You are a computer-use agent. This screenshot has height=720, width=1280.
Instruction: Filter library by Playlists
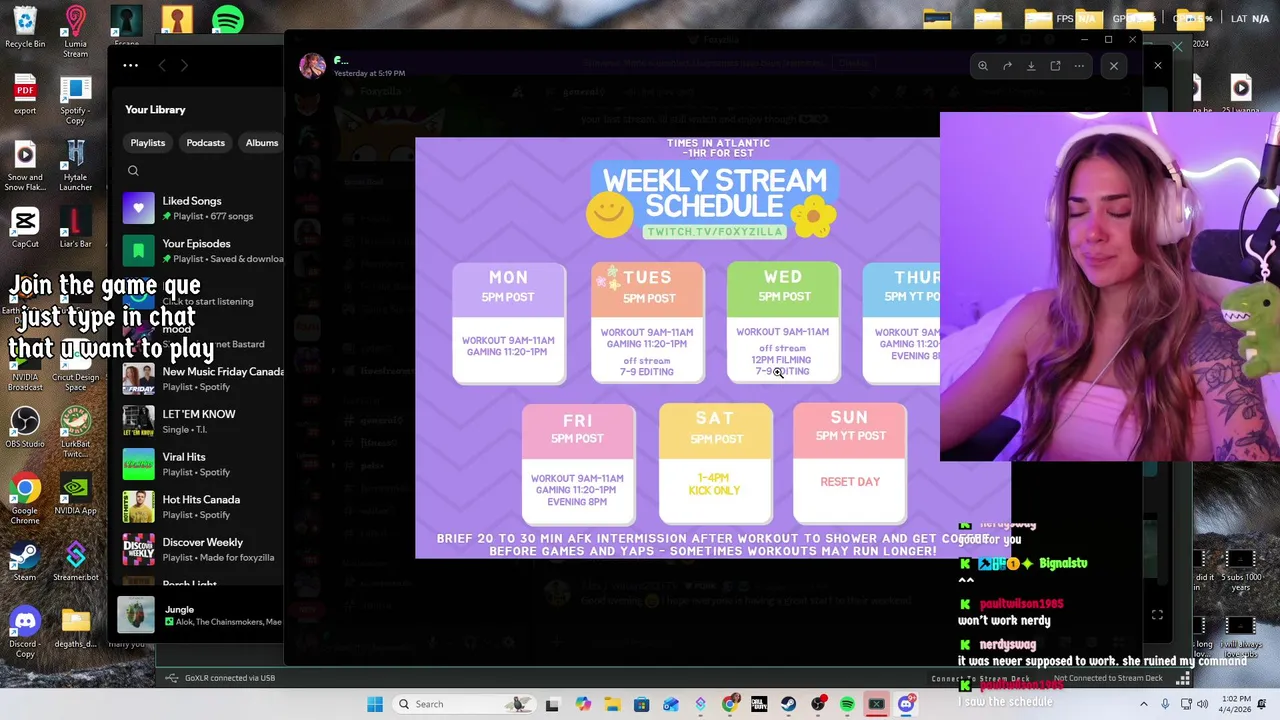click(147, 143)
